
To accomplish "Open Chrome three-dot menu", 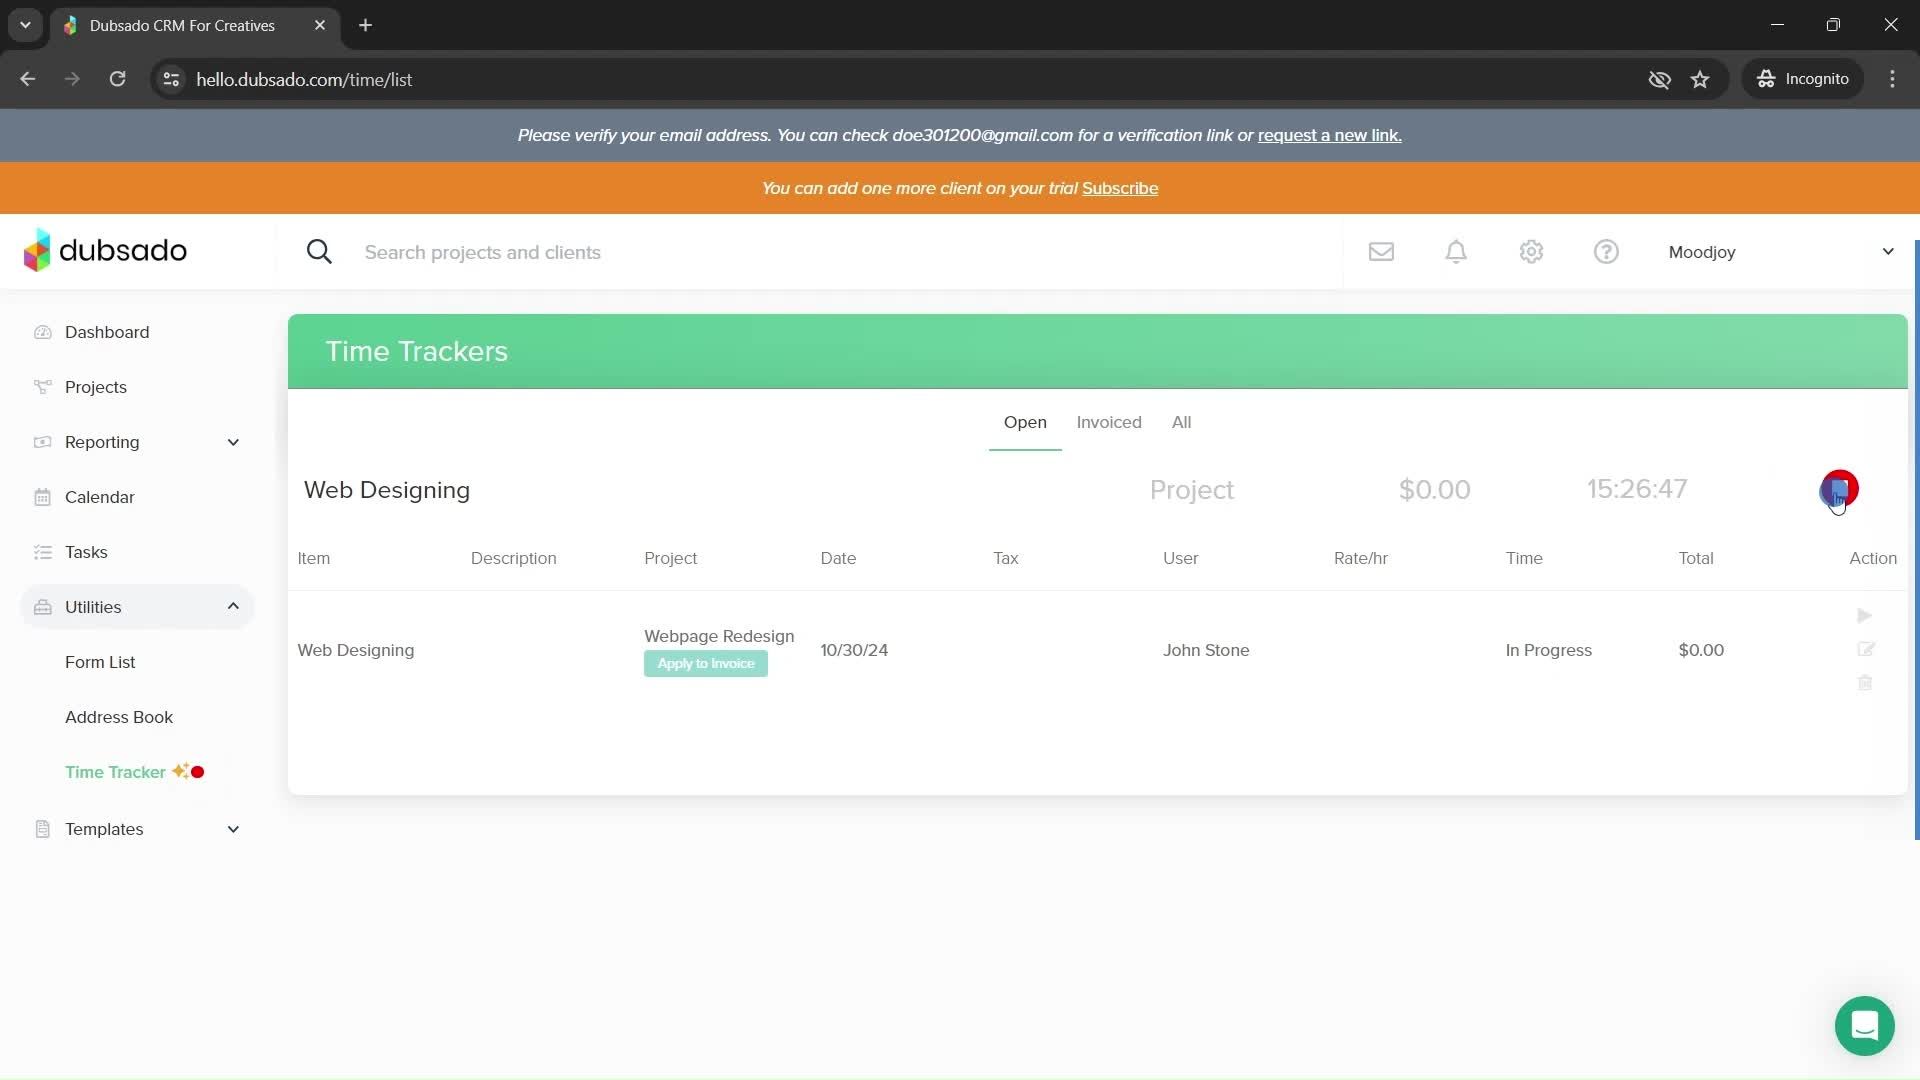I will (1892, 79).
